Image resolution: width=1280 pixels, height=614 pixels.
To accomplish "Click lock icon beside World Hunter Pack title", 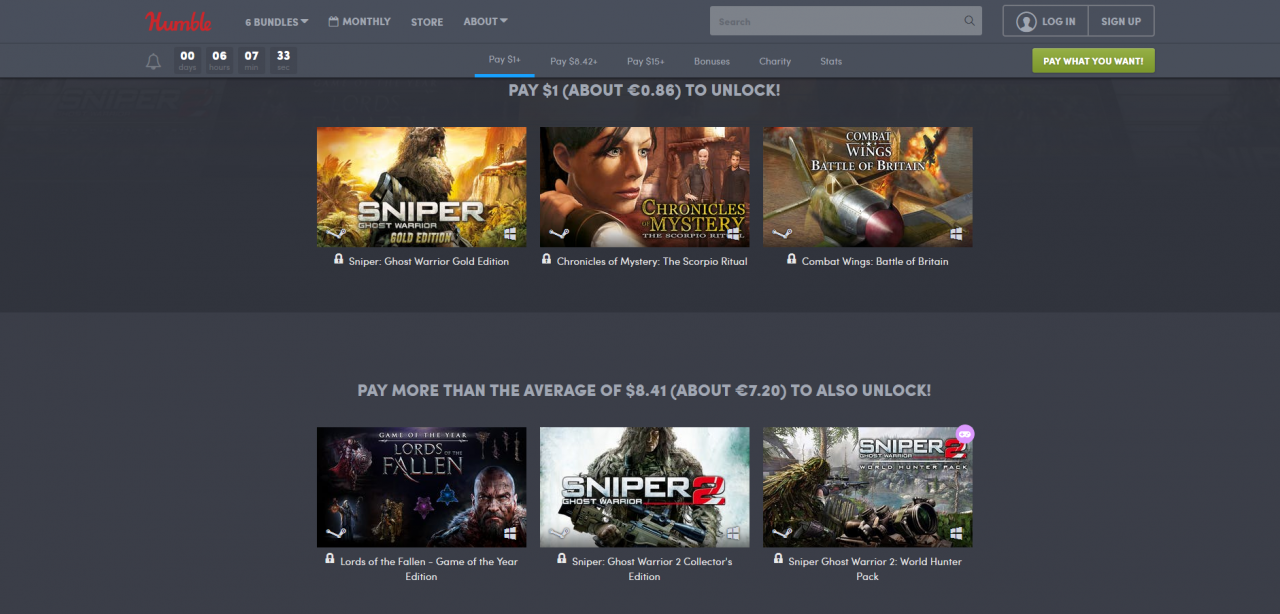I will [x=779, y=559].
